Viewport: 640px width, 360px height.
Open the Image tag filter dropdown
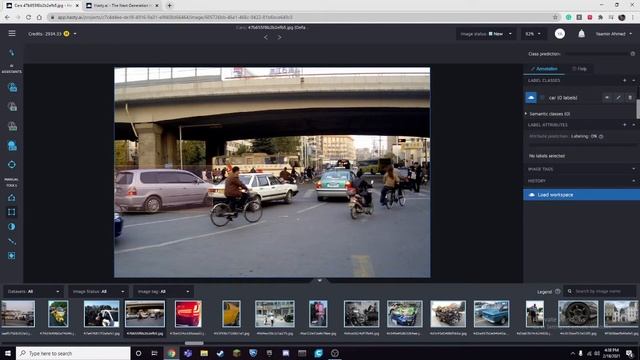[x=163, y=291]
